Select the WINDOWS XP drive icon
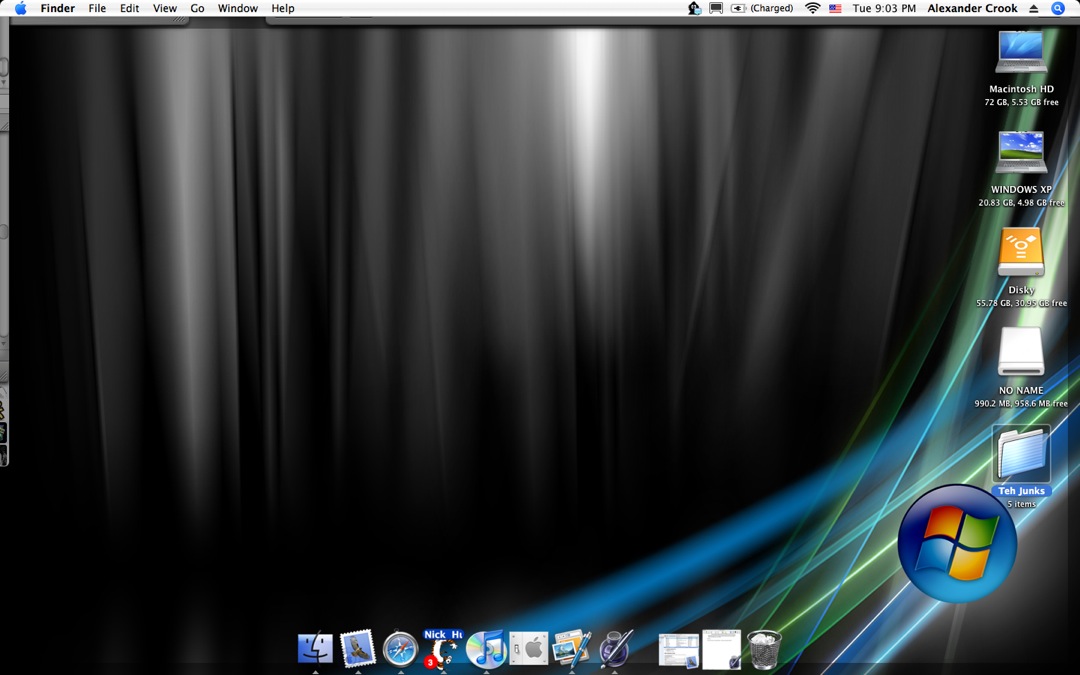 click(1021, 152)
